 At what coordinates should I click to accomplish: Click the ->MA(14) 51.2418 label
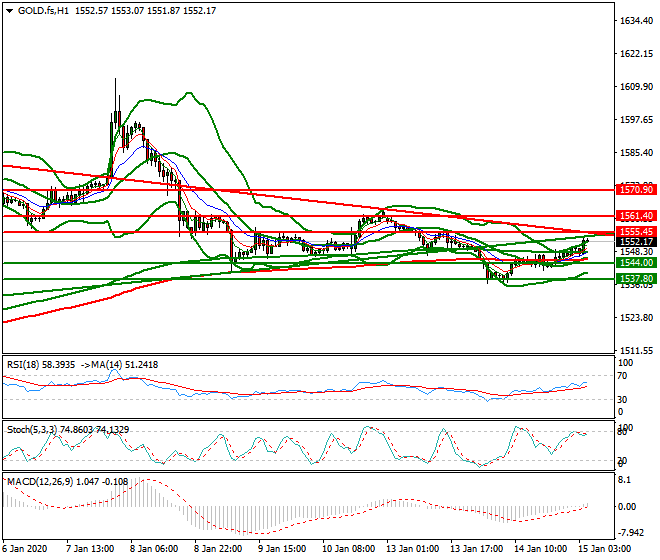point(120,365)
